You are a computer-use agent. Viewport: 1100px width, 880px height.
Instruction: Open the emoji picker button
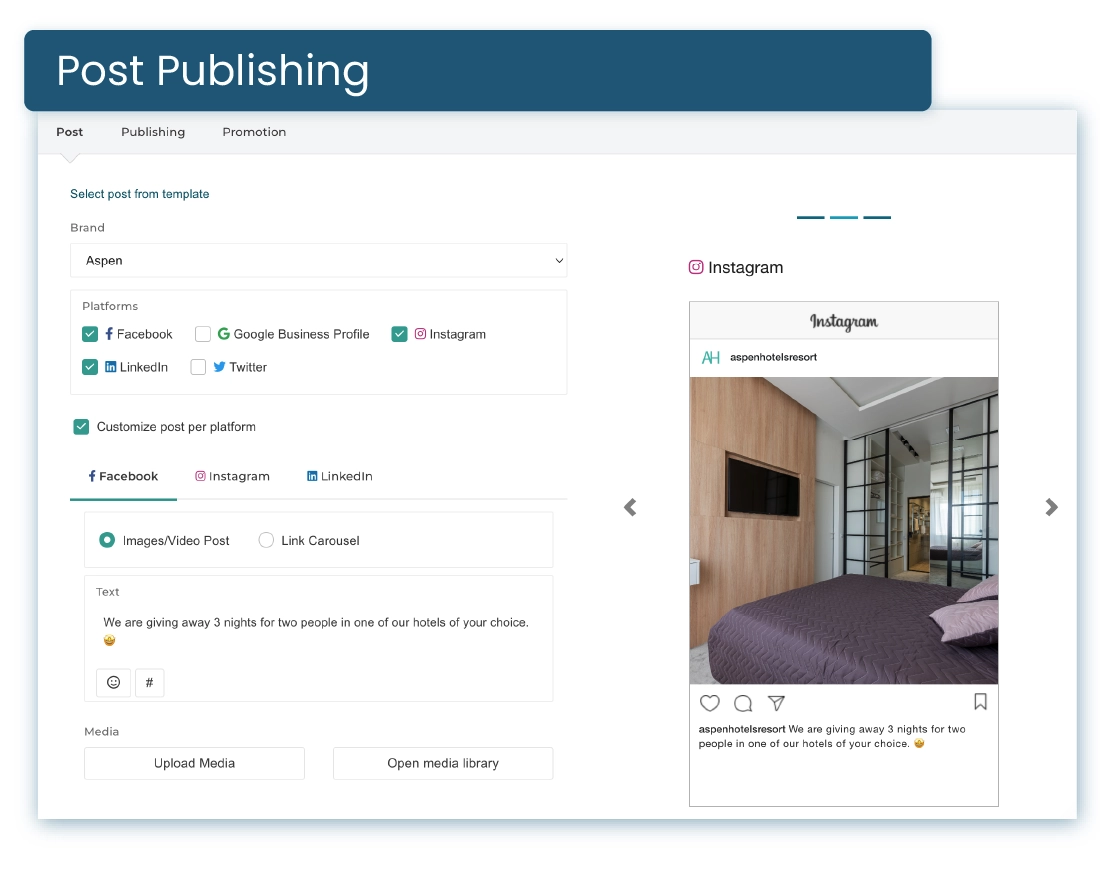113,682
